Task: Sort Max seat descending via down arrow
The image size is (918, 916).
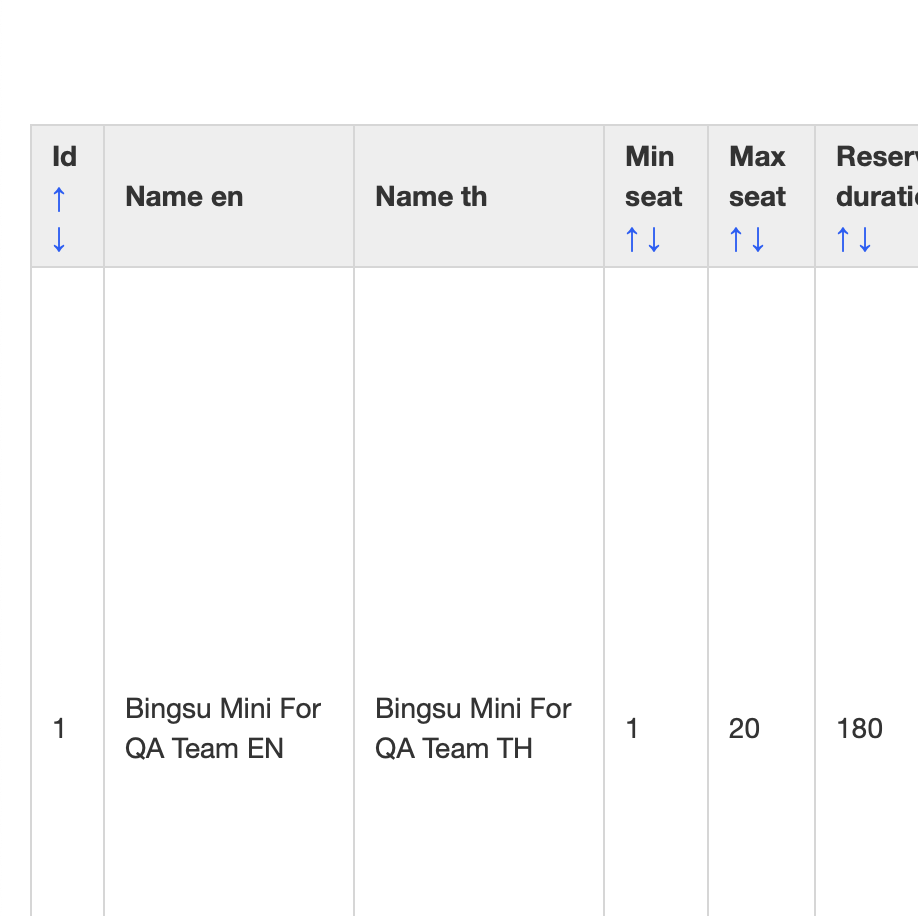Action: tap(758, 240)
